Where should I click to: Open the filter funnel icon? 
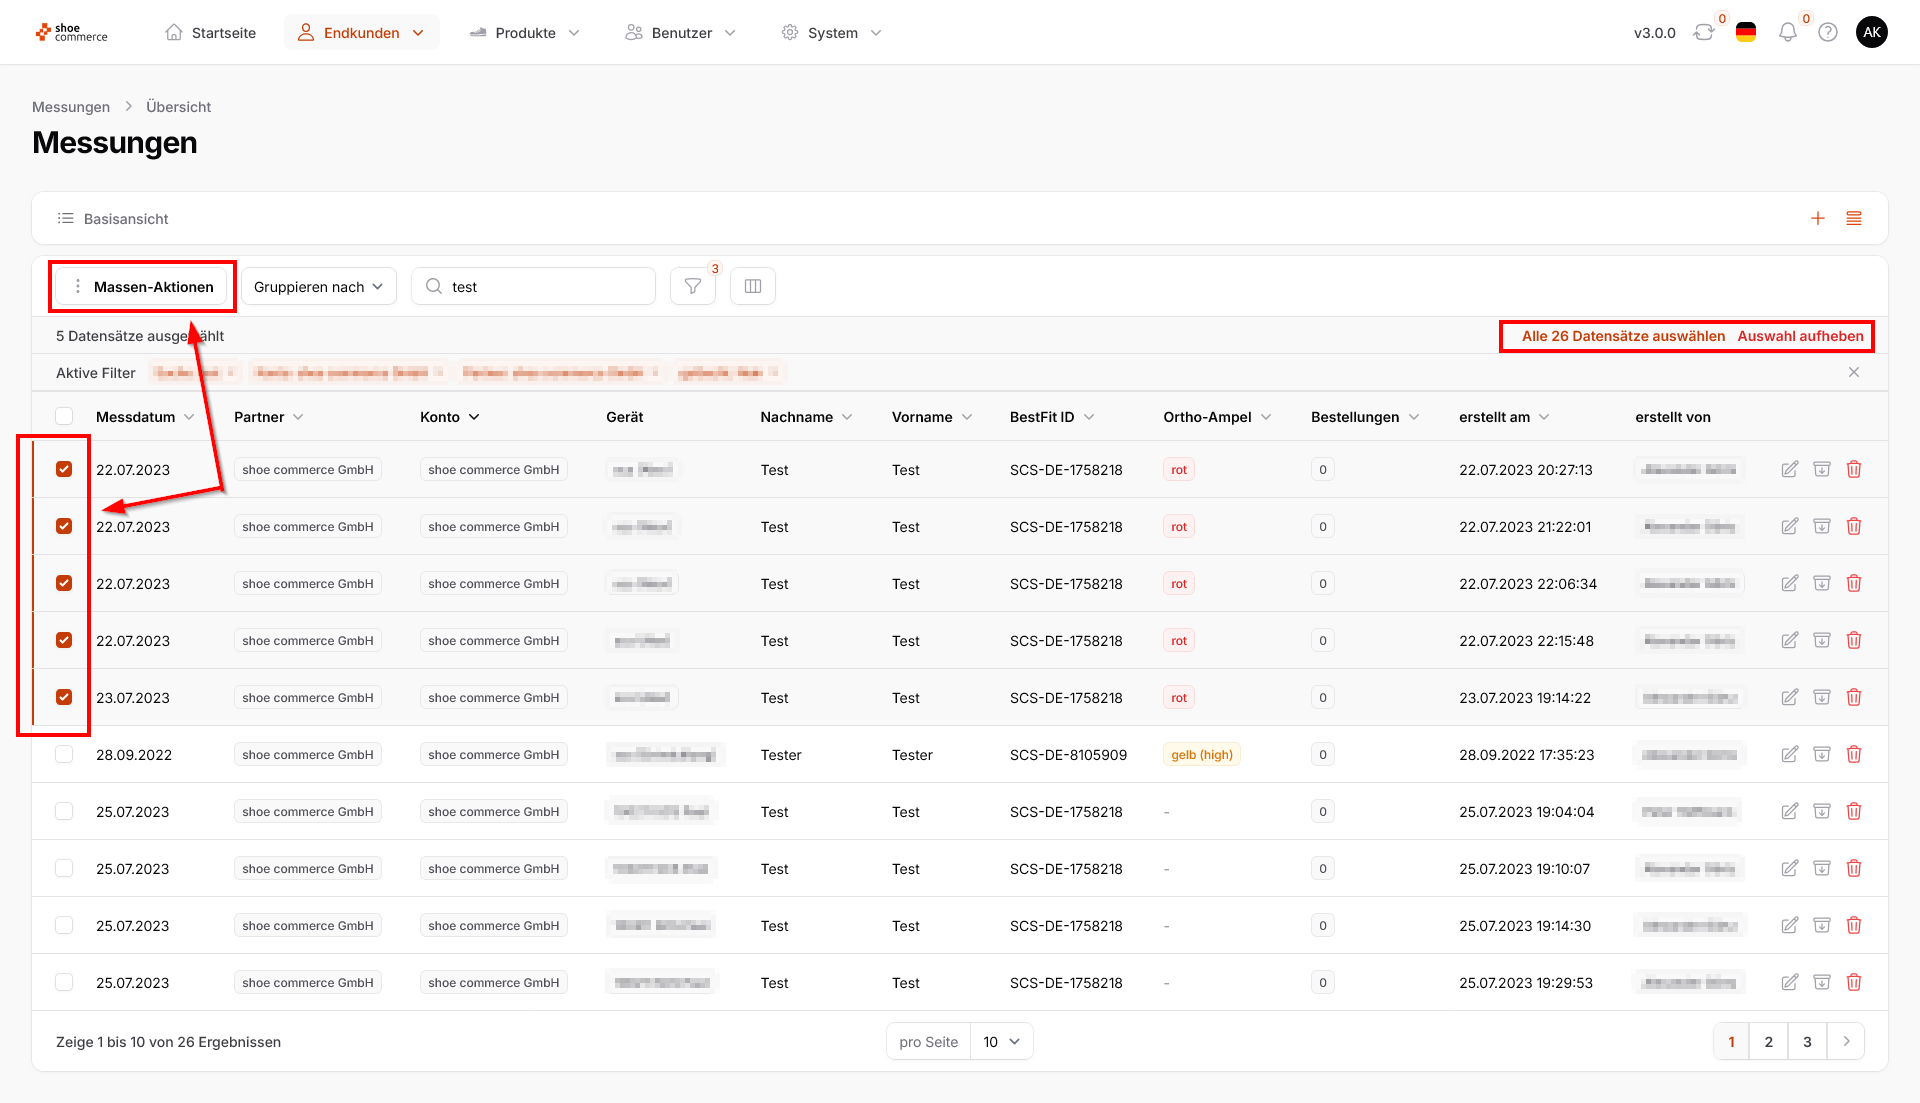692,287
